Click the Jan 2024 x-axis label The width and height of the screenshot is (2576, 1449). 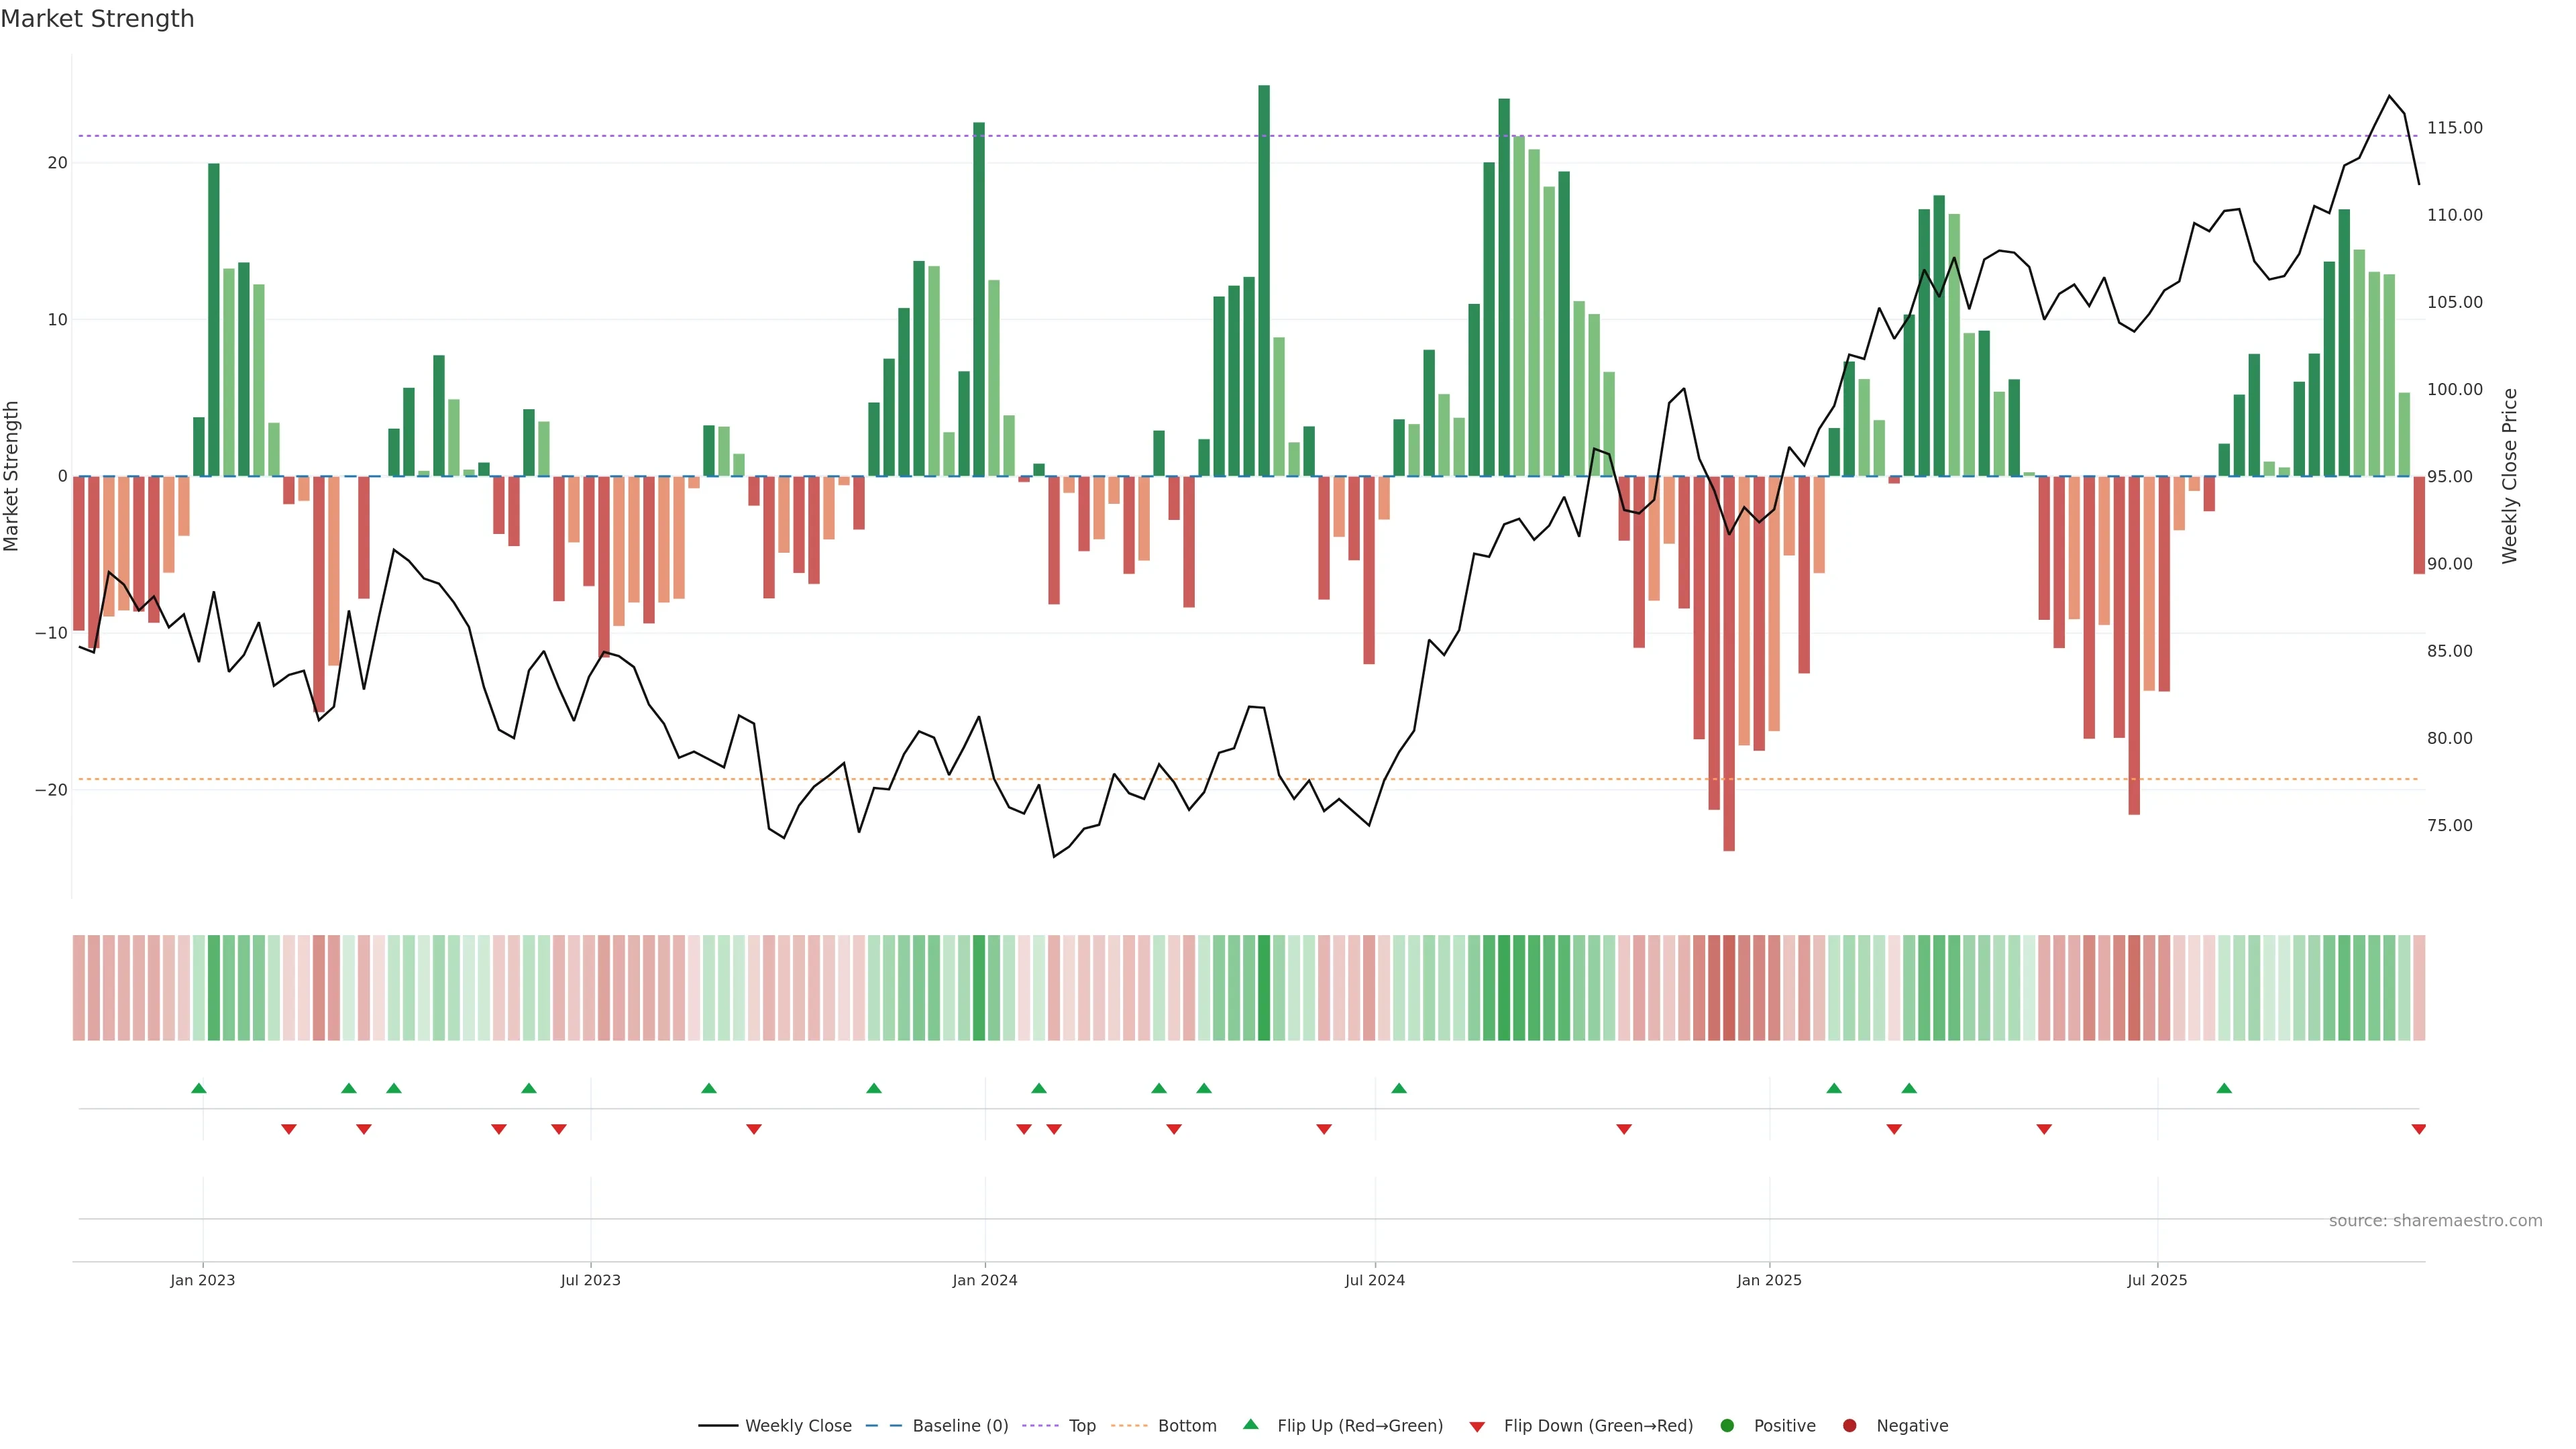985,1280
